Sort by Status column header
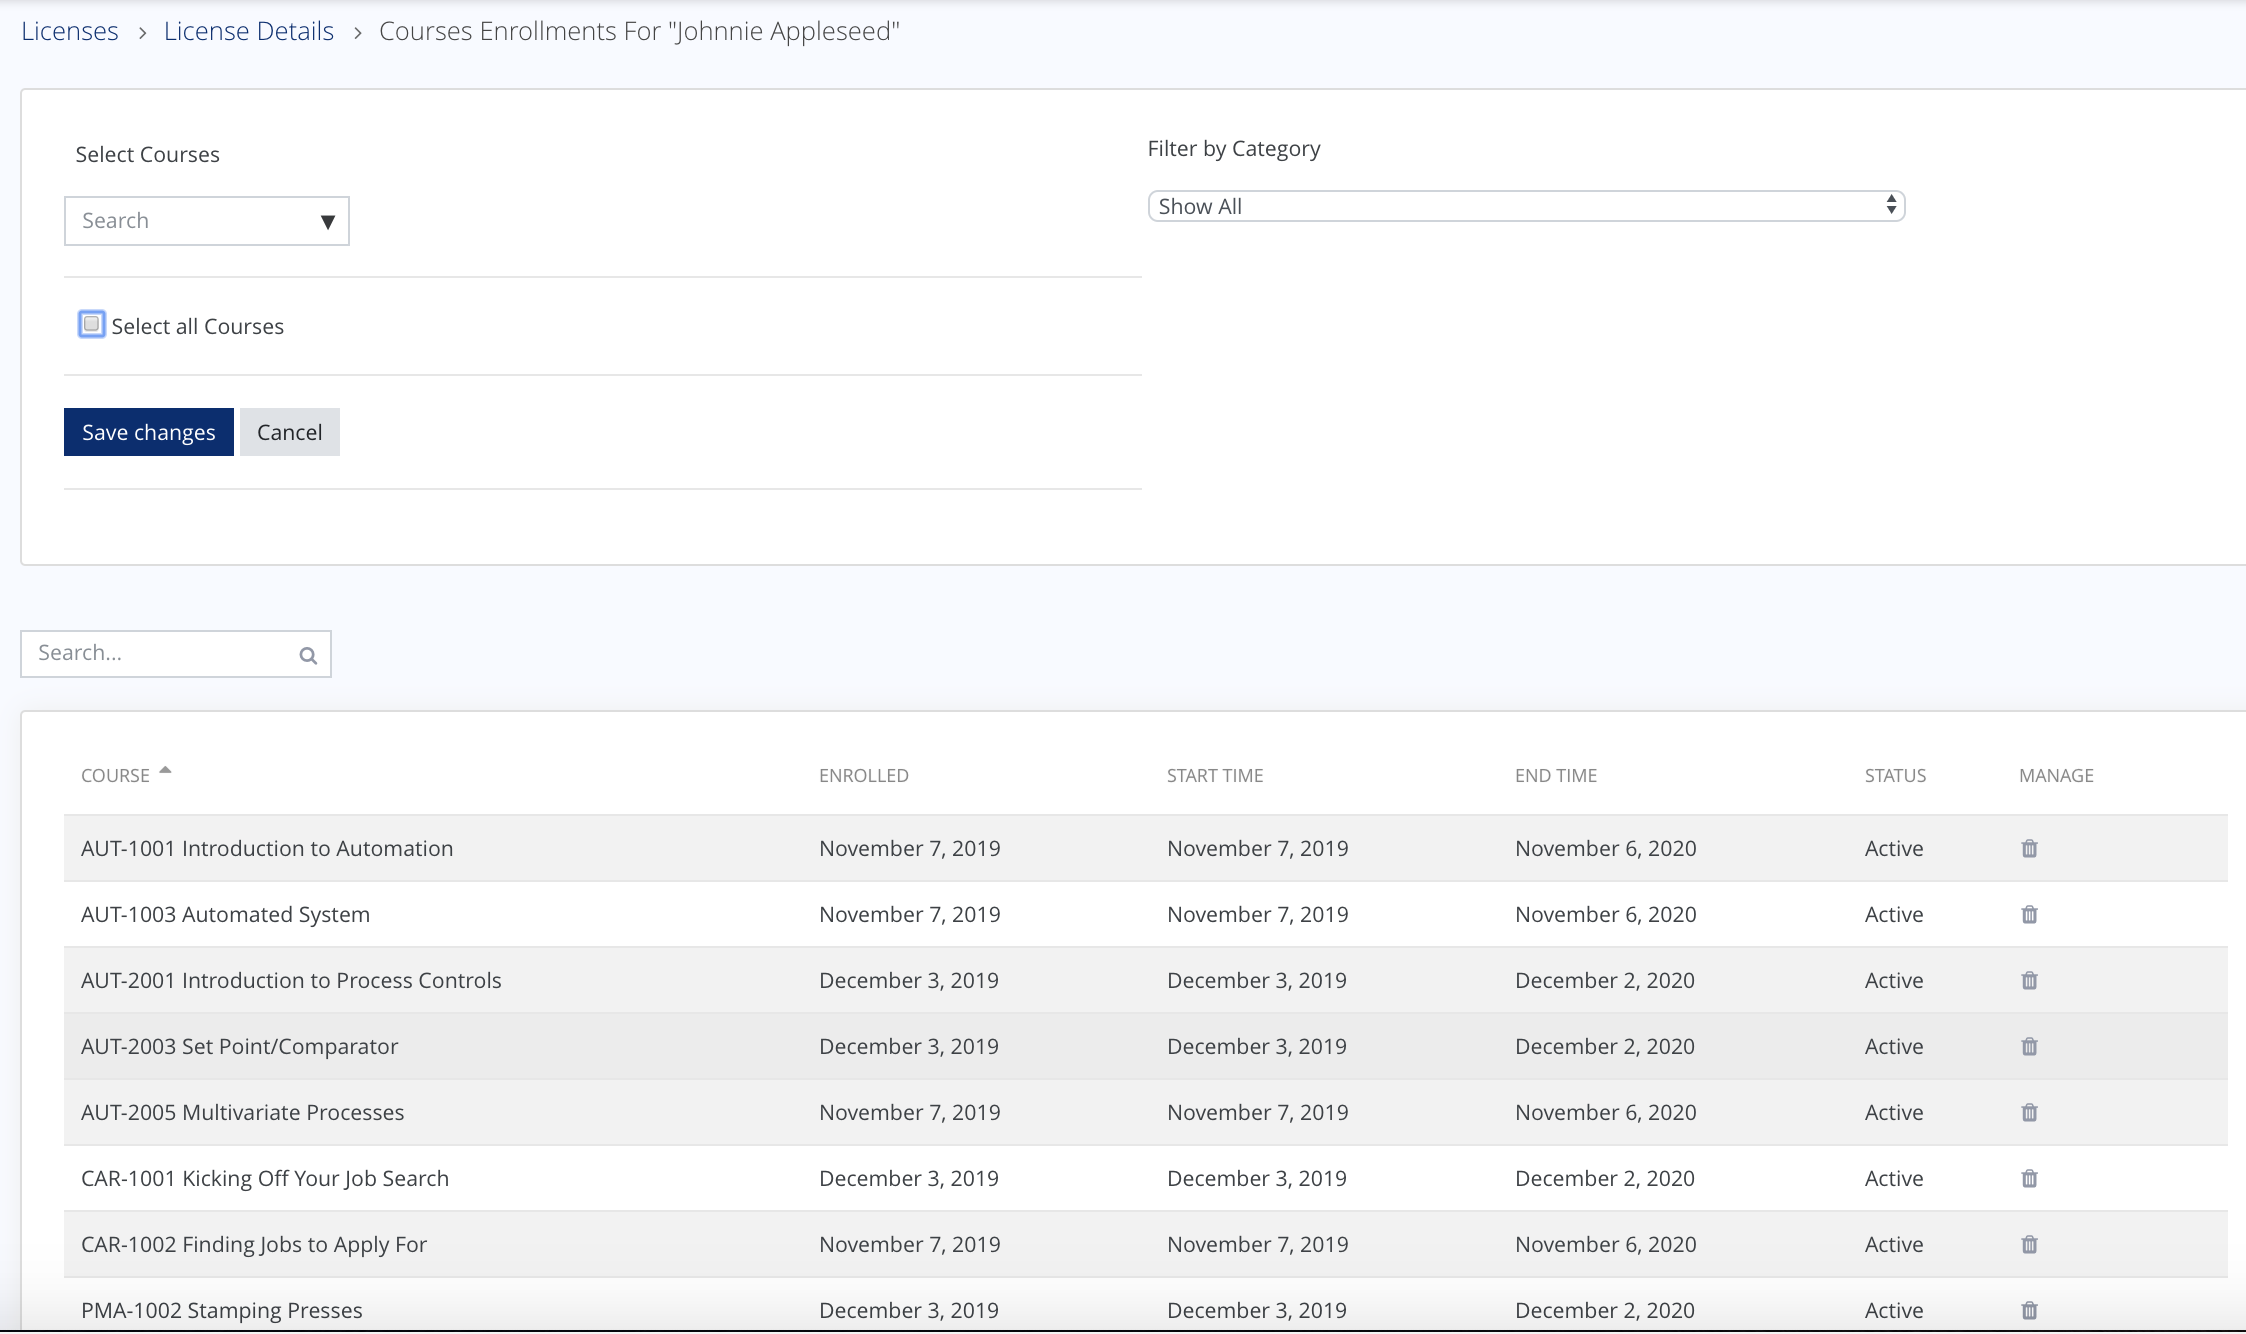This screenshot has height=1334, width=2246. click(1894, 775)
